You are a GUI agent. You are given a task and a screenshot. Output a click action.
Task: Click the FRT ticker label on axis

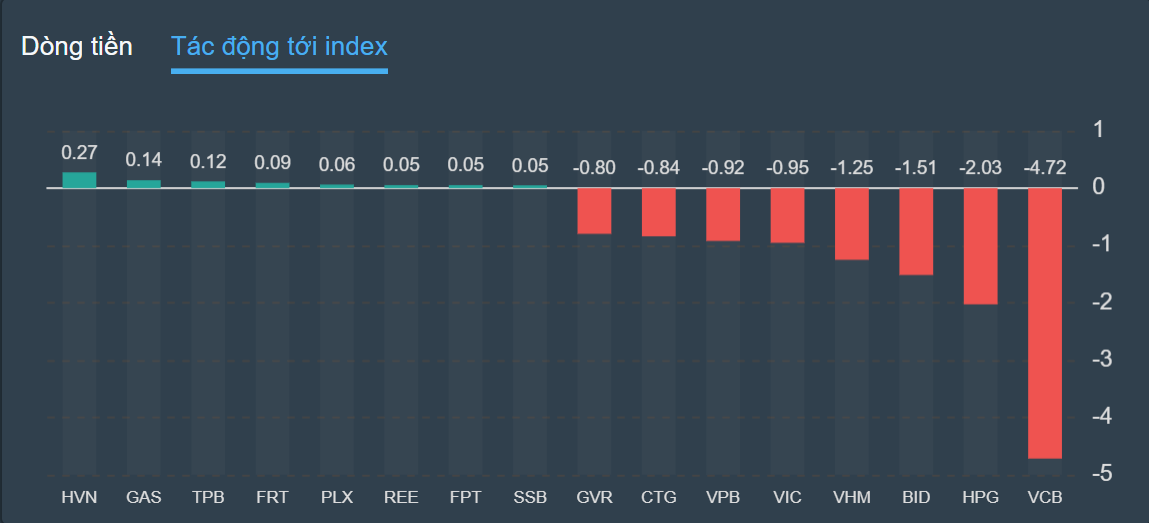272,497
